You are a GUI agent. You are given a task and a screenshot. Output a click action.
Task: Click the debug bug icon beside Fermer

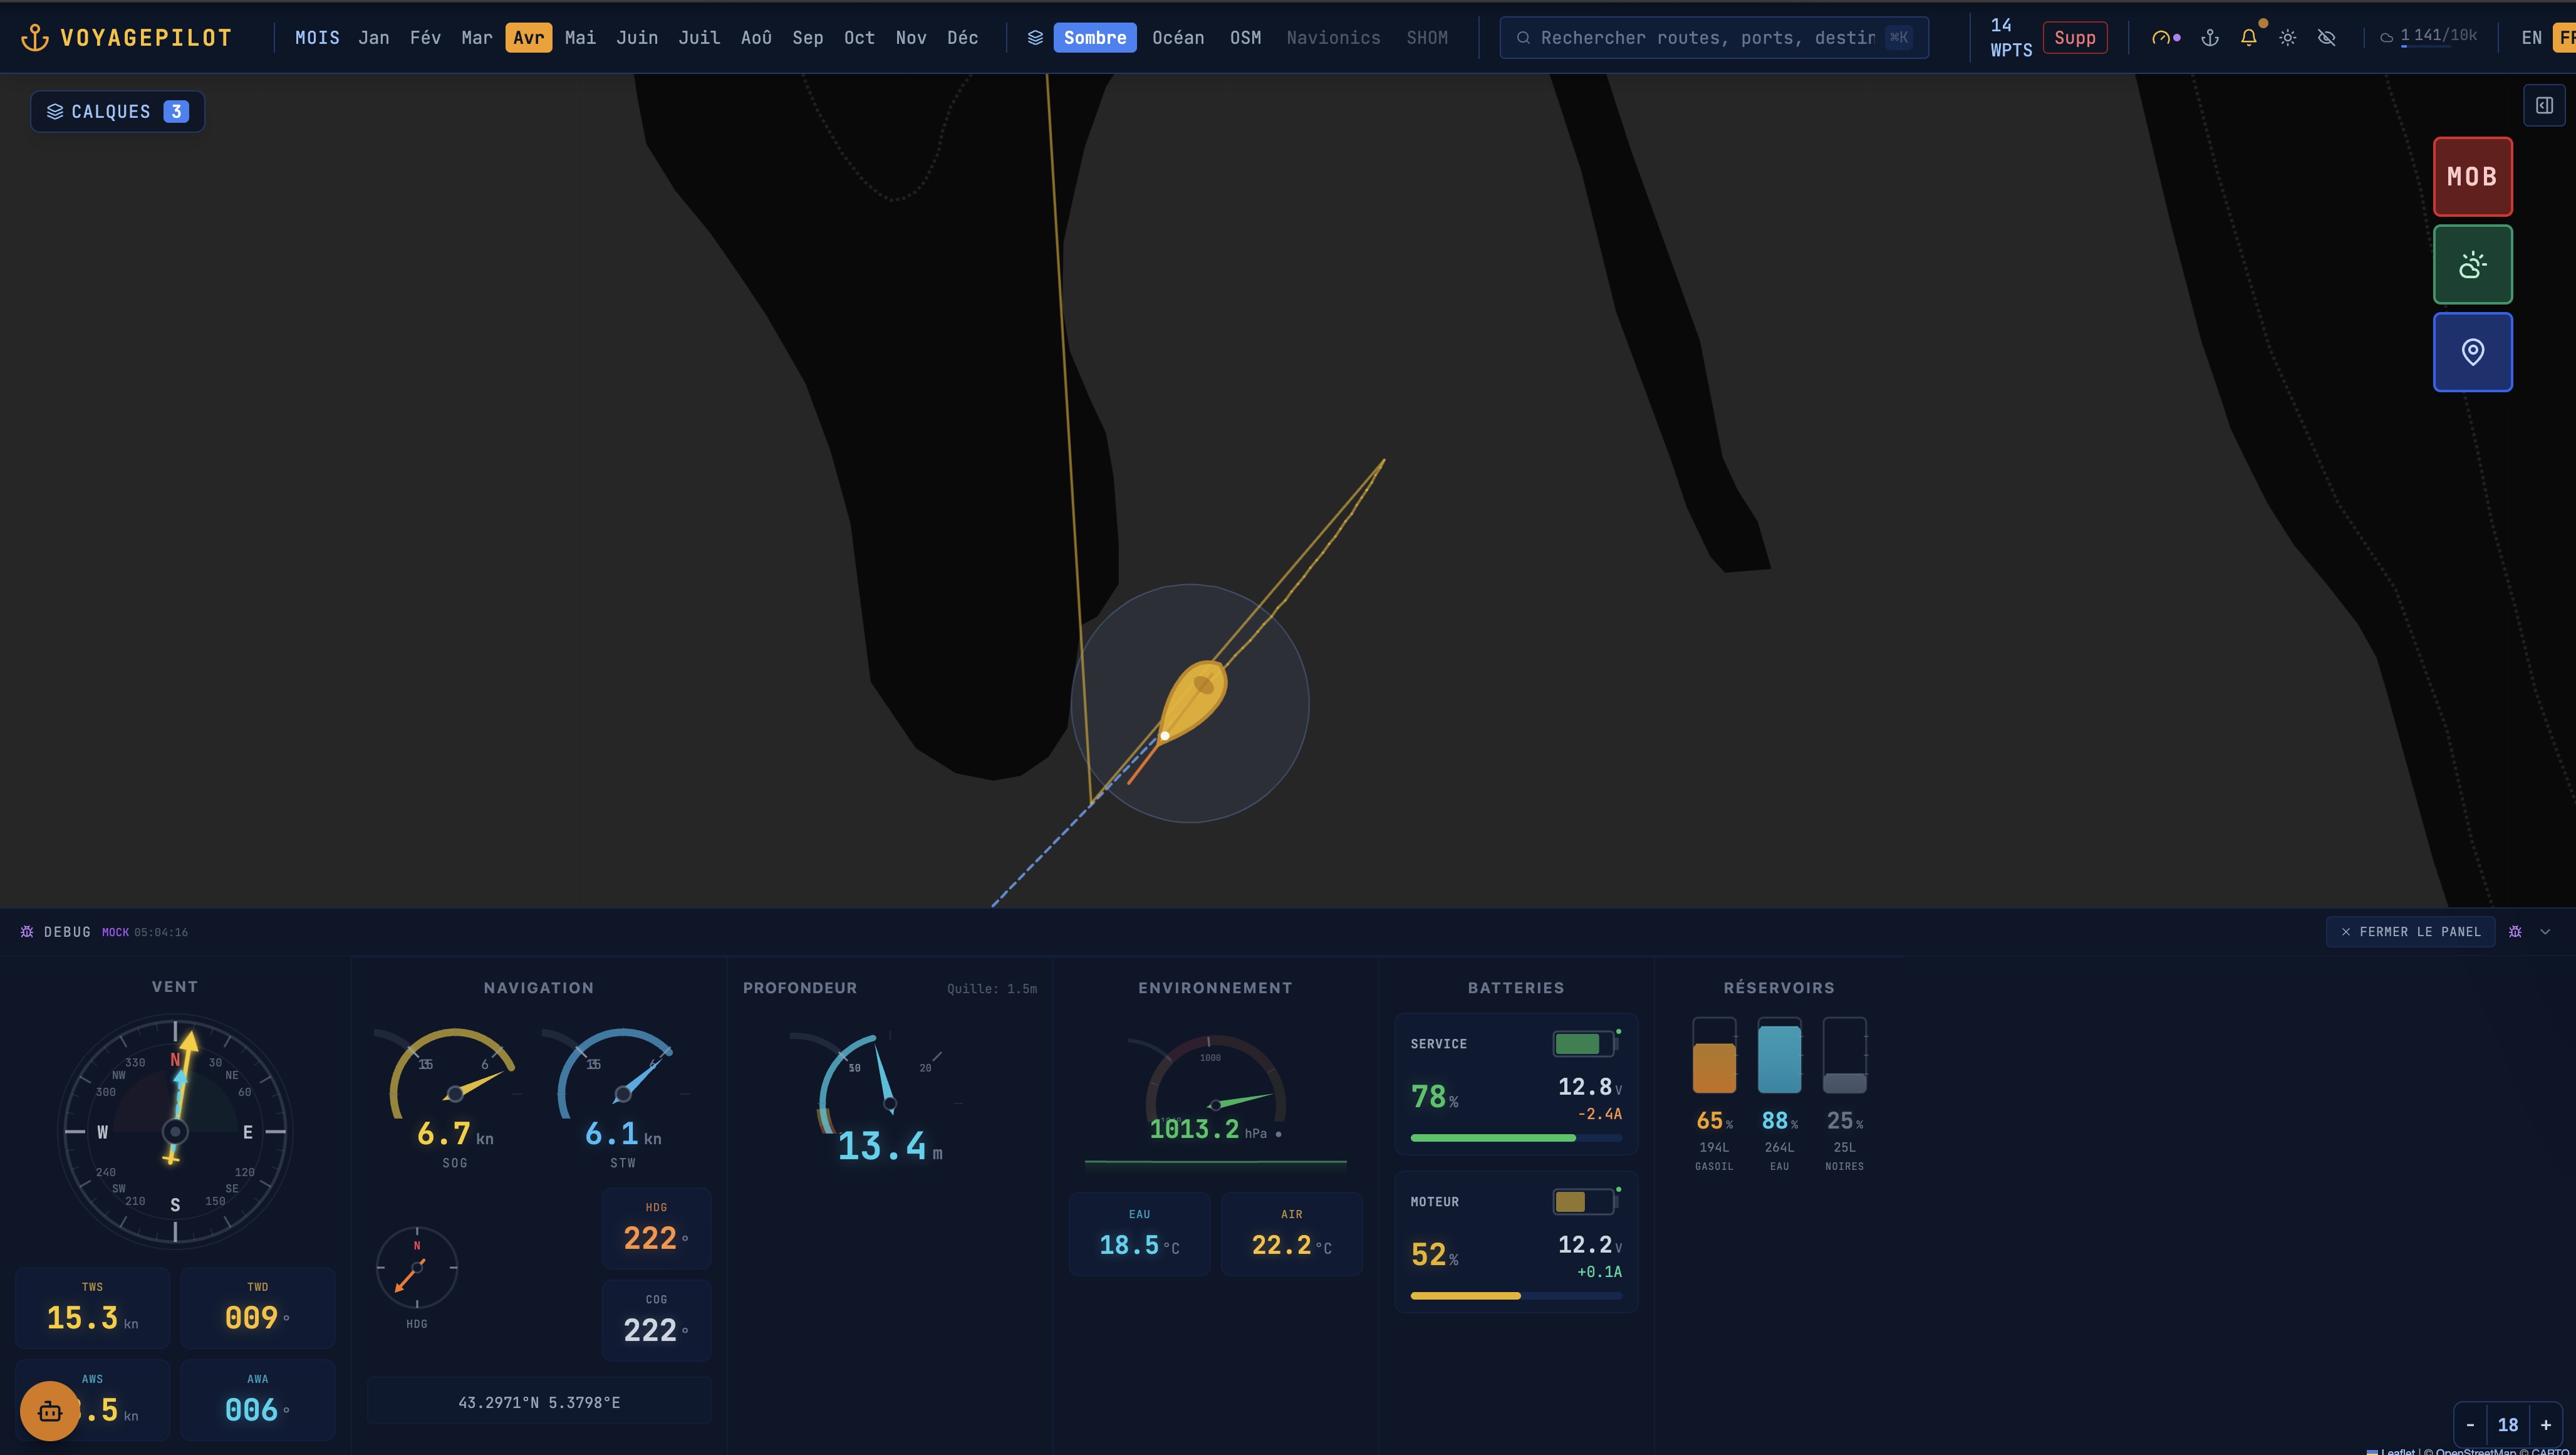point(2515,931)
